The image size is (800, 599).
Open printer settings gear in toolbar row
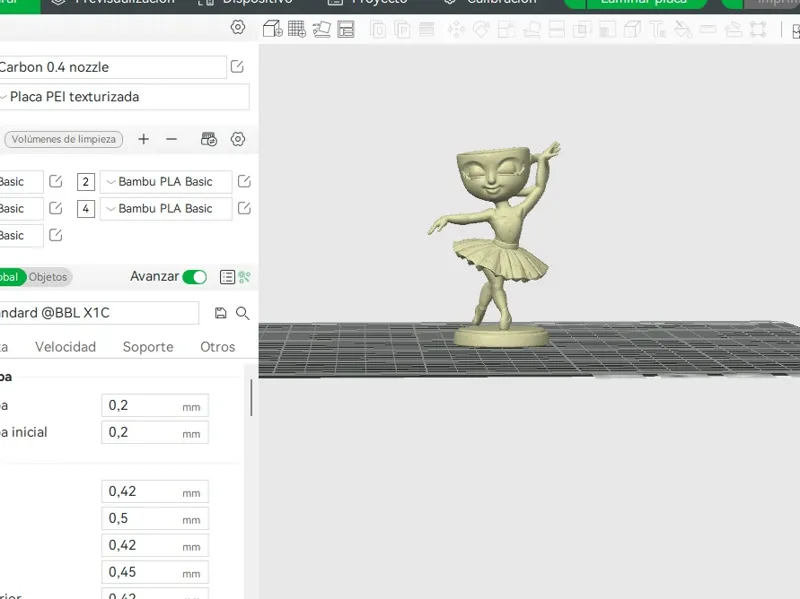pyautogui.click(x=238, y=27)
